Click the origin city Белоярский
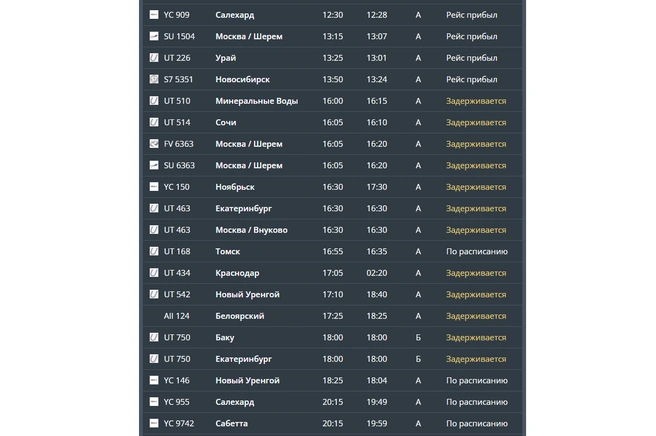Image resolution: width=656 pixels, height=436 pixels. 240,316
